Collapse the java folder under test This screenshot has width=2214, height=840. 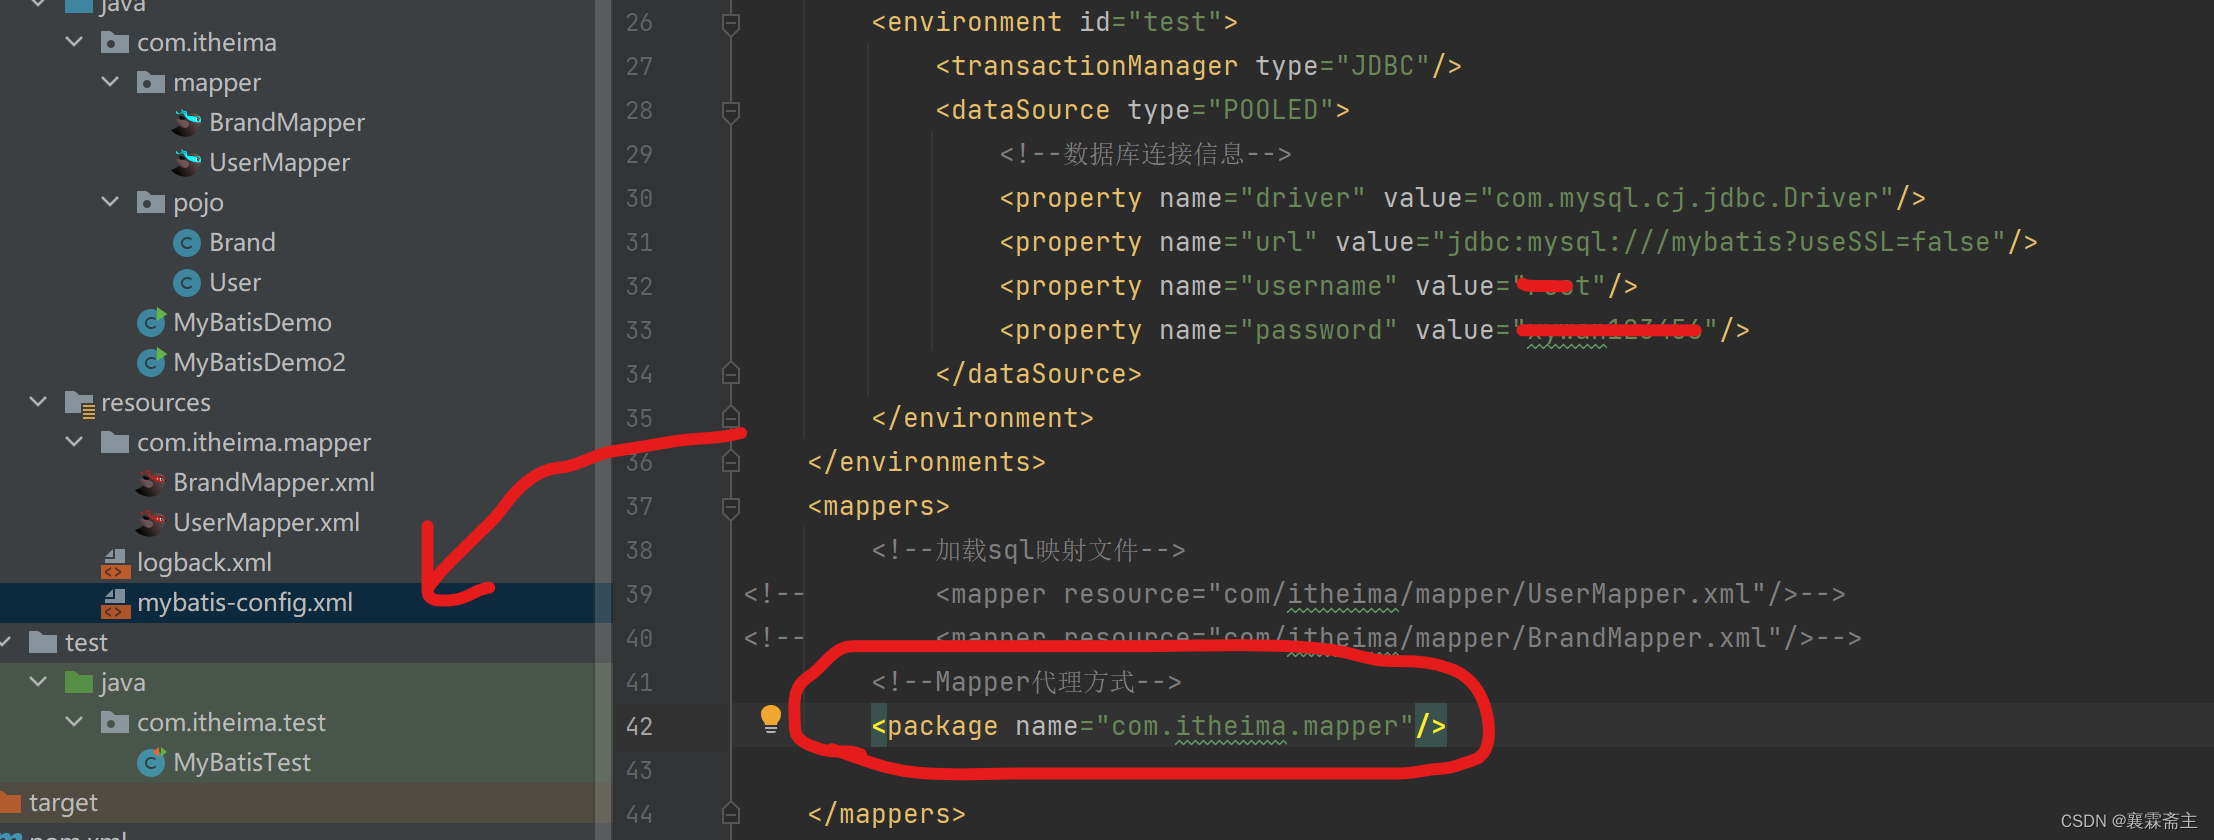38,682
